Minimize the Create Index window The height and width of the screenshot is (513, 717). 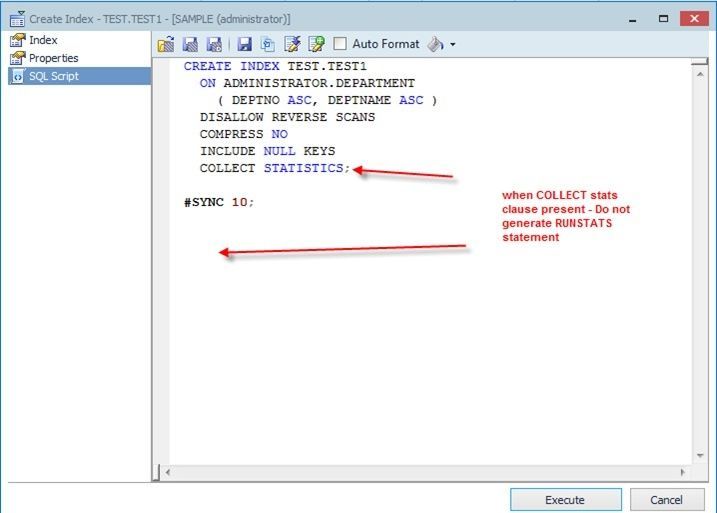(x=633, y=19)
